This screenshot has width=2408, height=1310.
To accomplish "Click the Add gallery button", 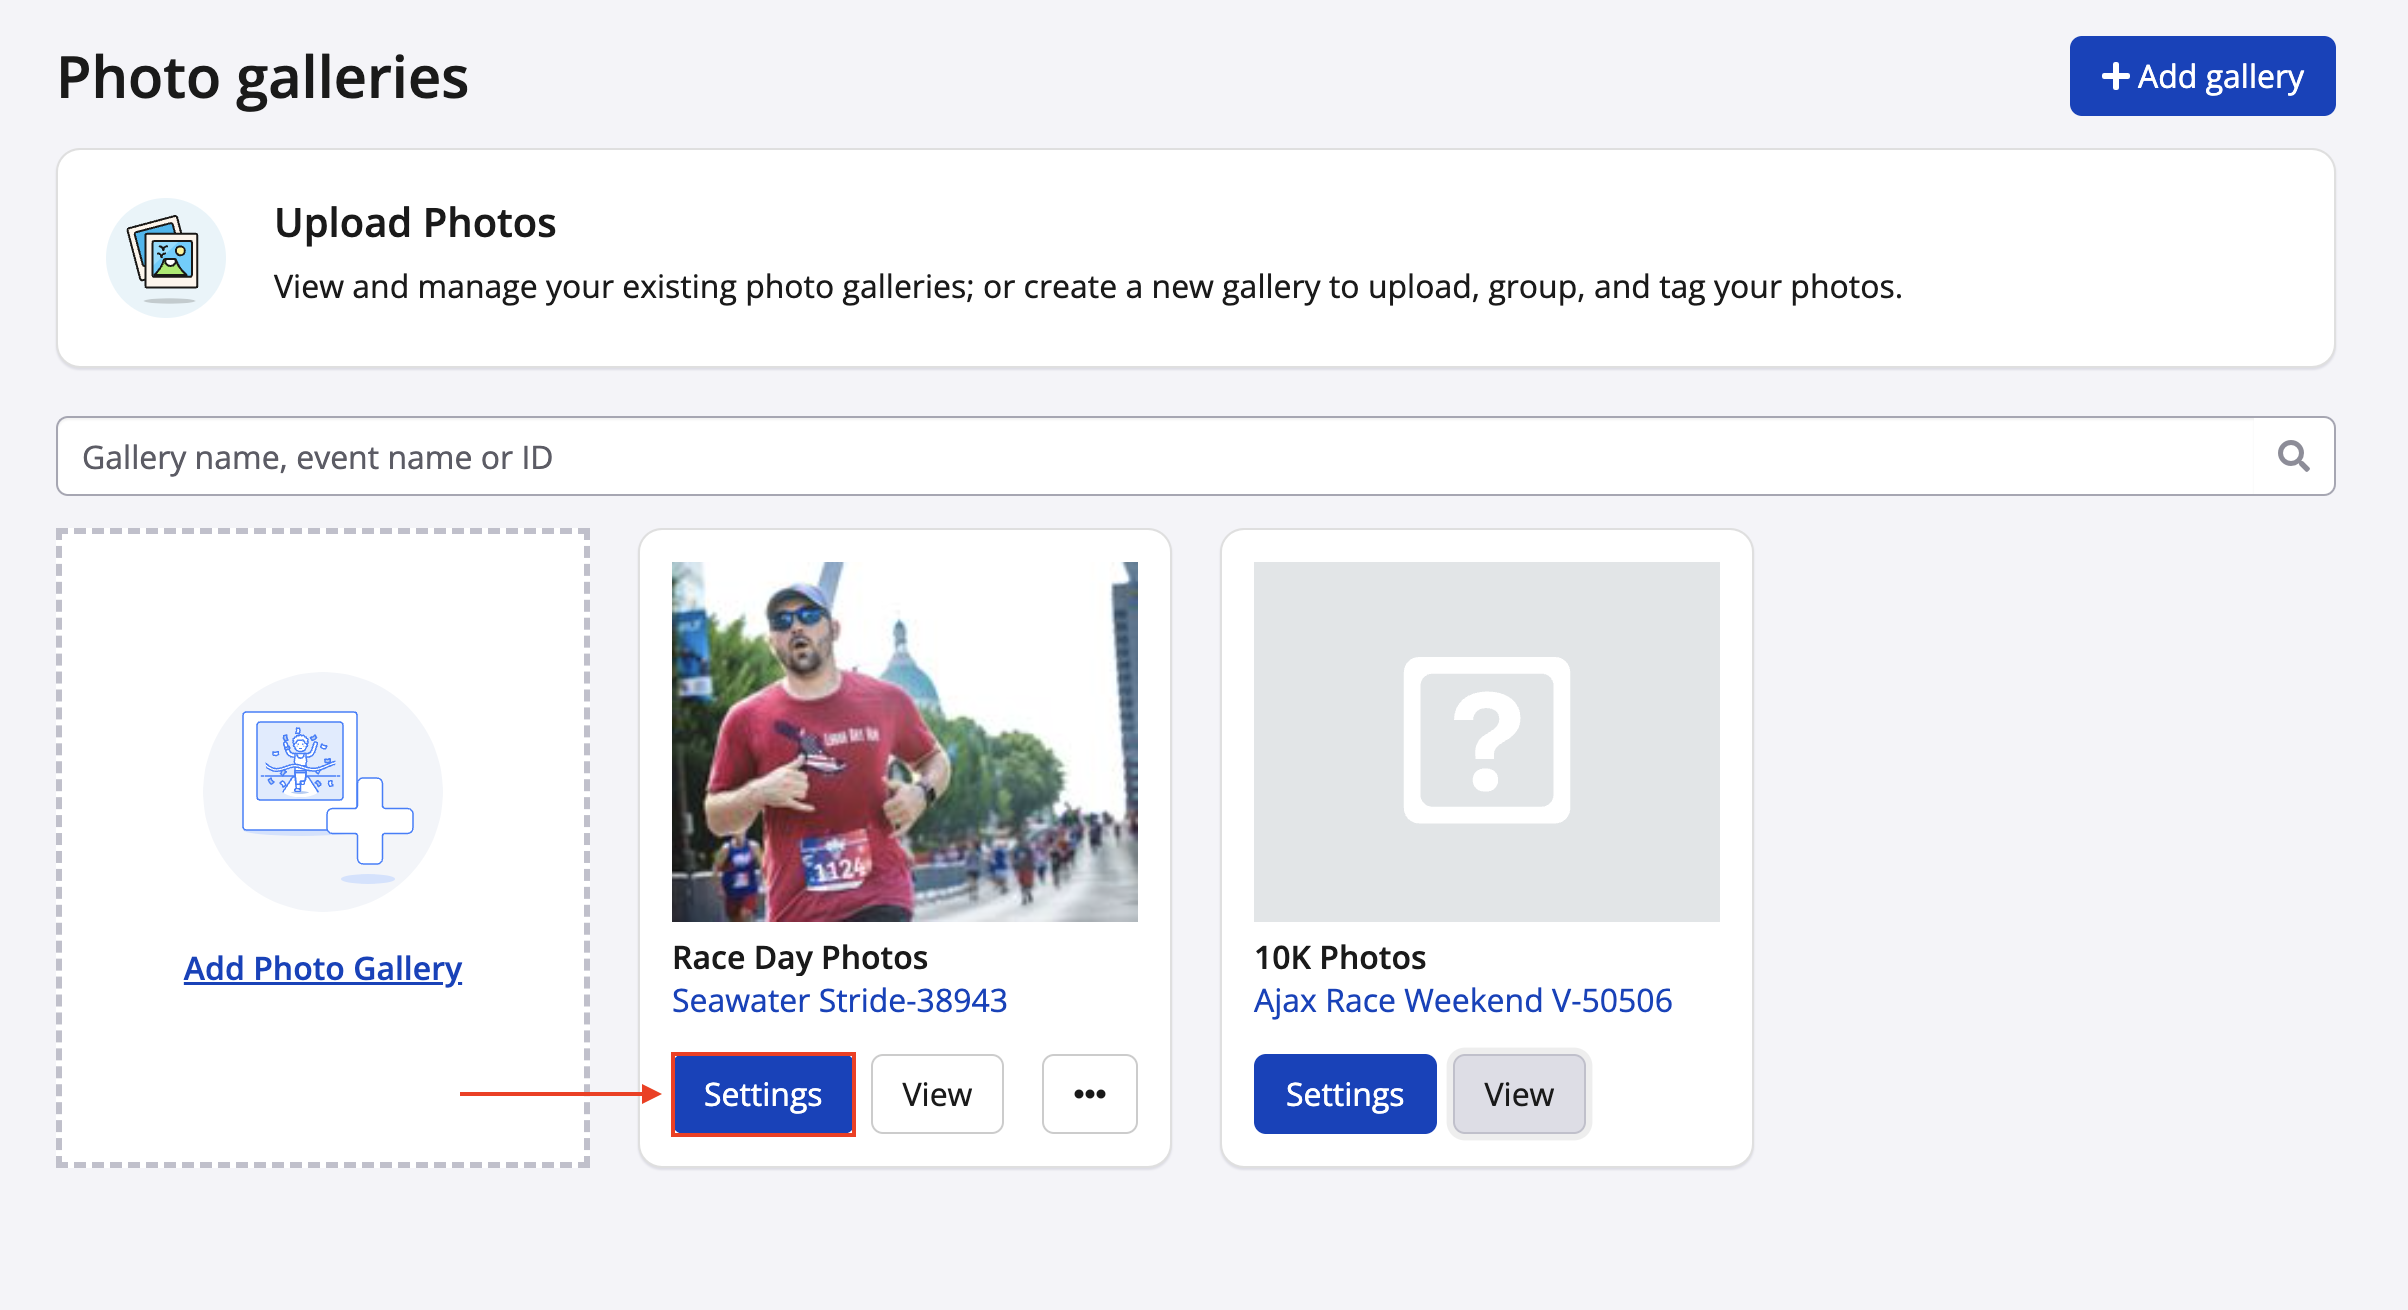I will pos(2201,76).
